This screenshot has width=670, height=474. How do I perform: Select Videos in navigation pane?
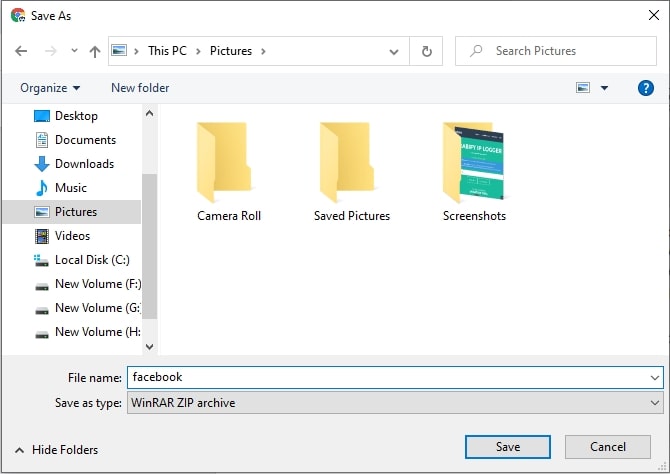point(72,236)
